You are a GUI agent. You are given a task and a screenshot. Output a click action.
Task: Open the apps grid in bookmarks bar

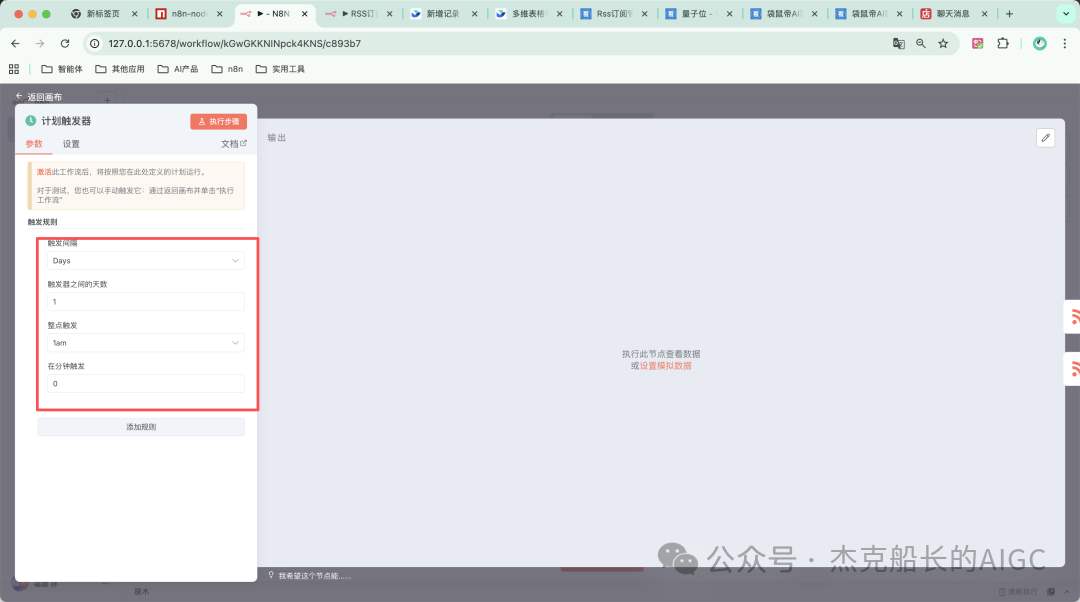pyautogui.click(x=14, y=69)
